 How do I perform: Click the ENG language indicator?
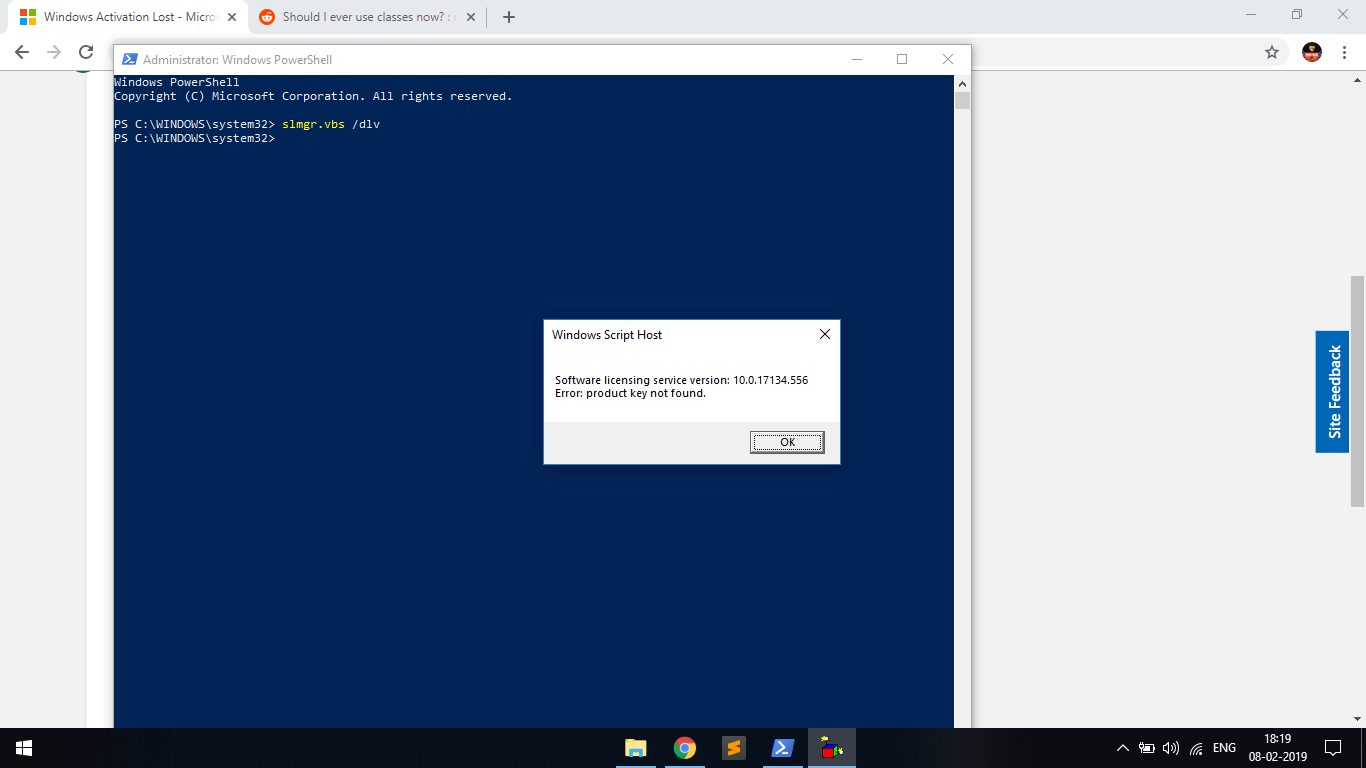point(1224,748)
